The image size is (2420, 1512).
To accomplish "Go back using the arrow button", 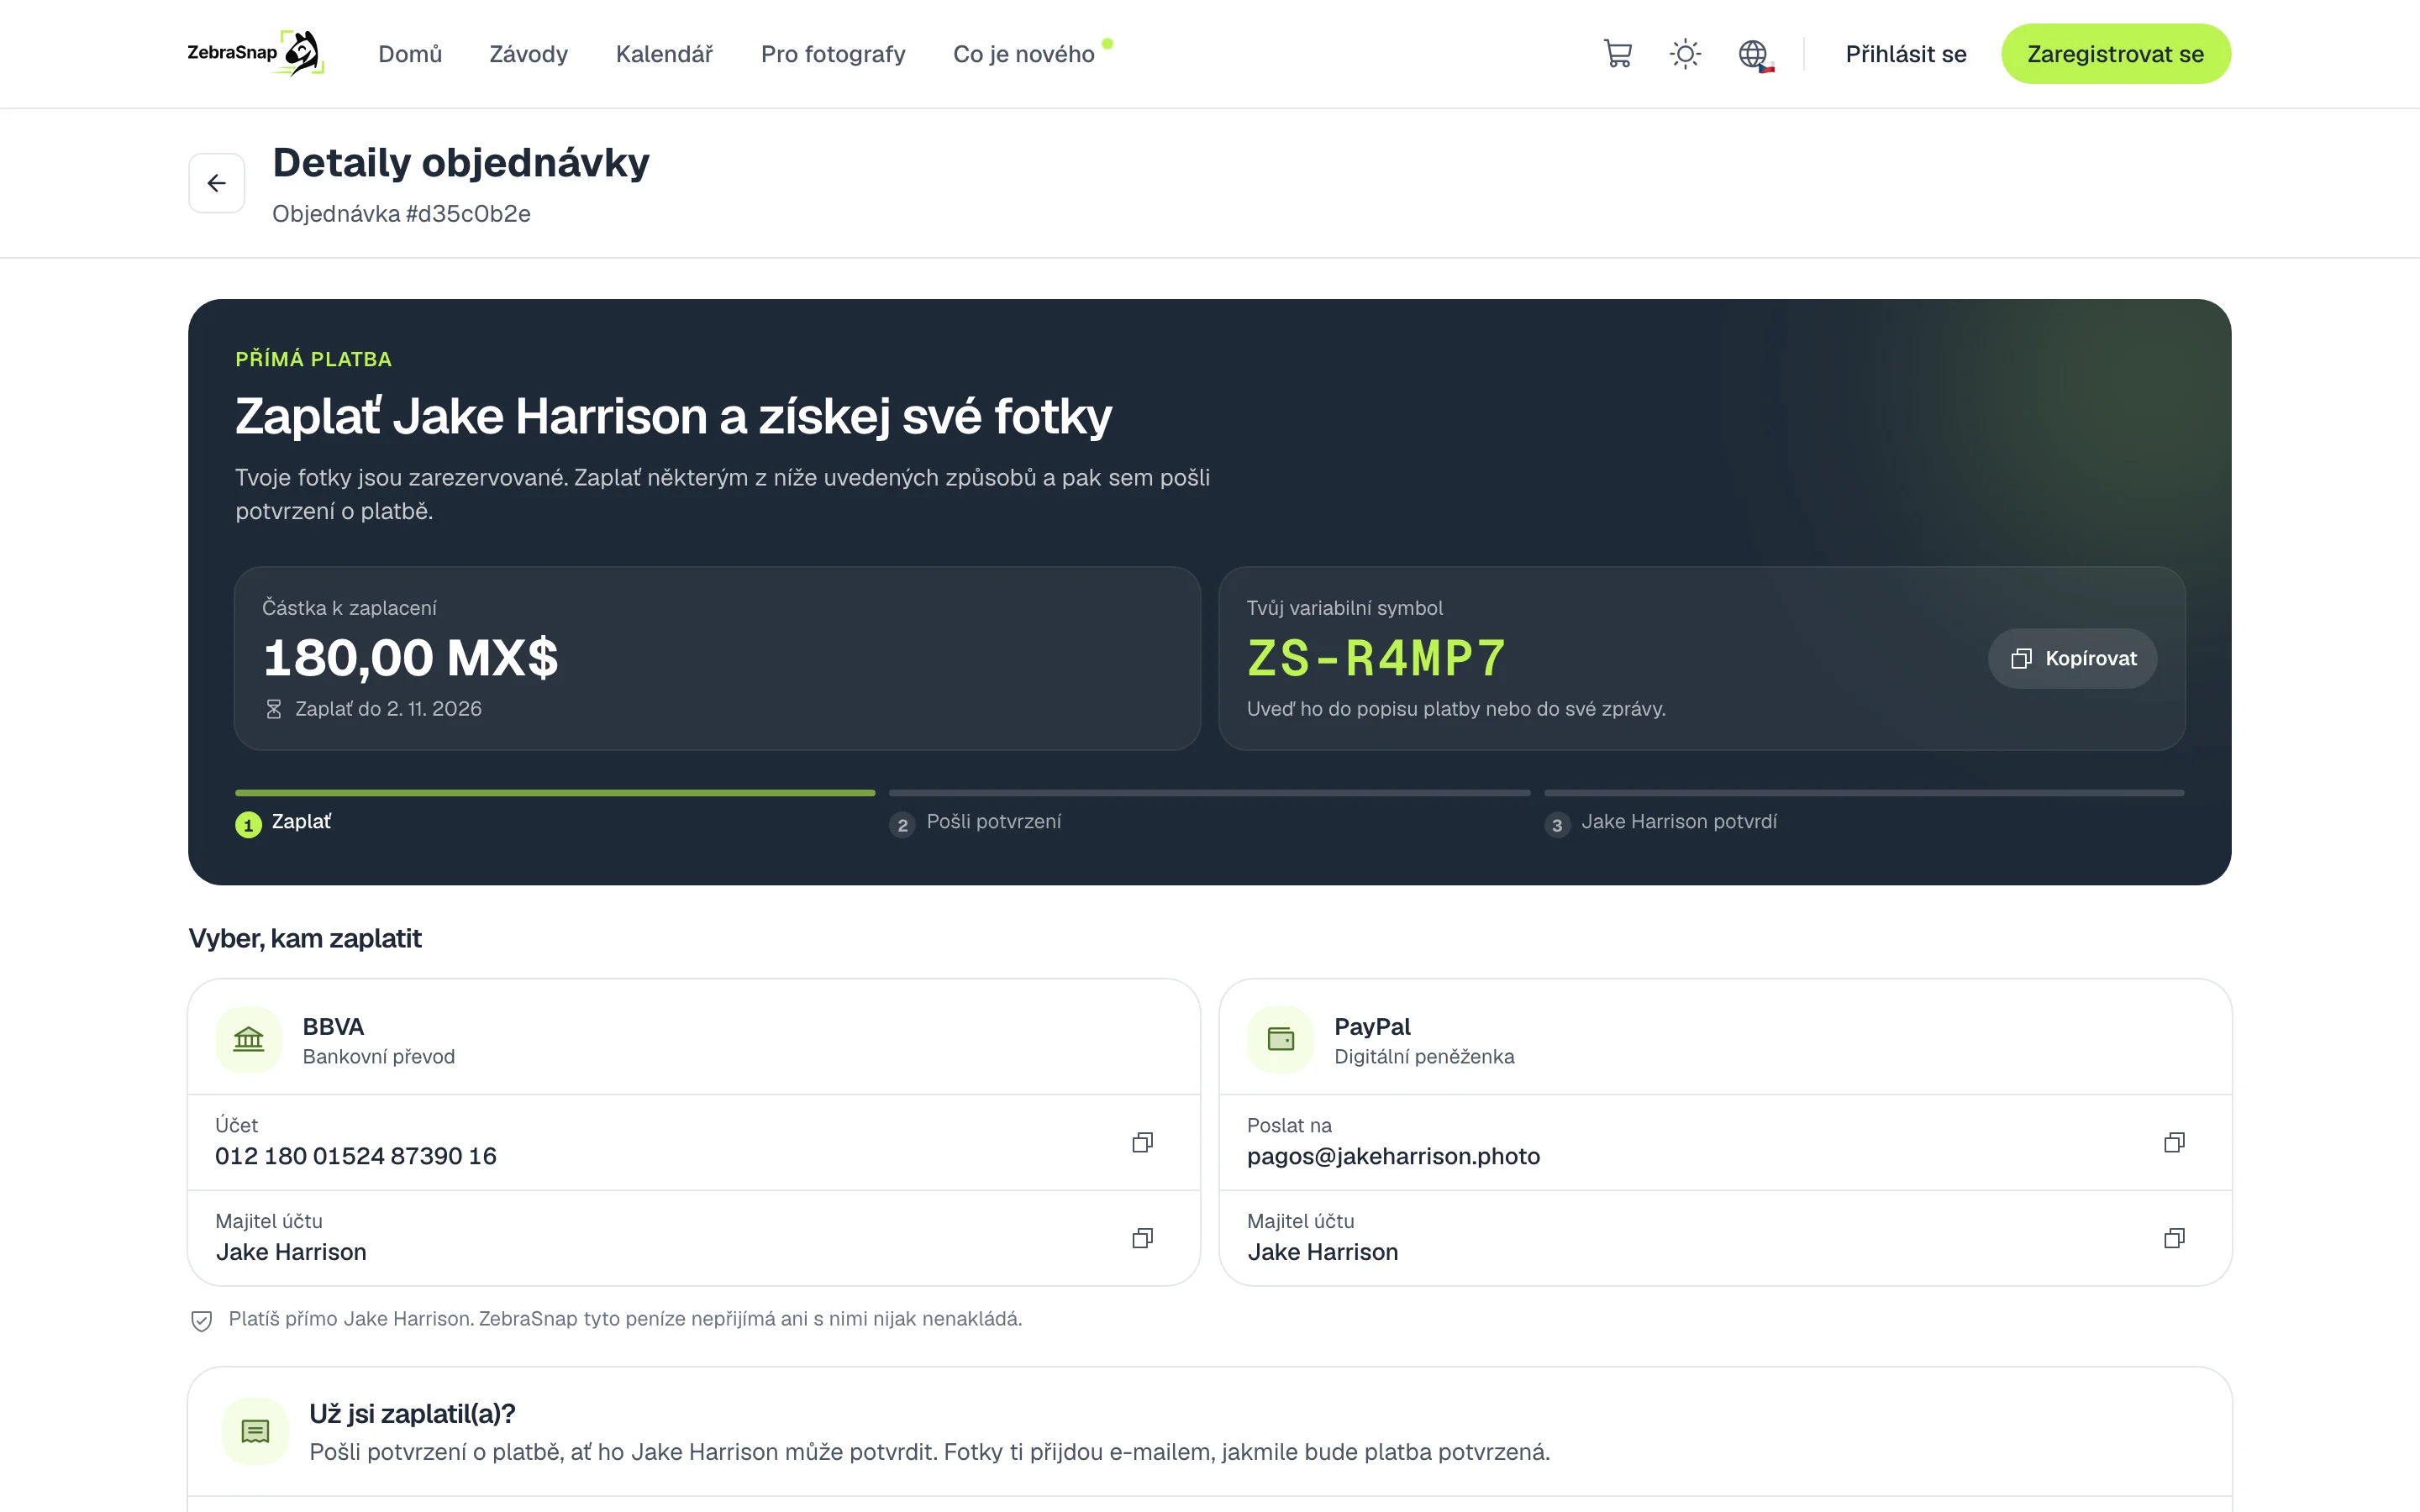I will (x=217, y=183).
